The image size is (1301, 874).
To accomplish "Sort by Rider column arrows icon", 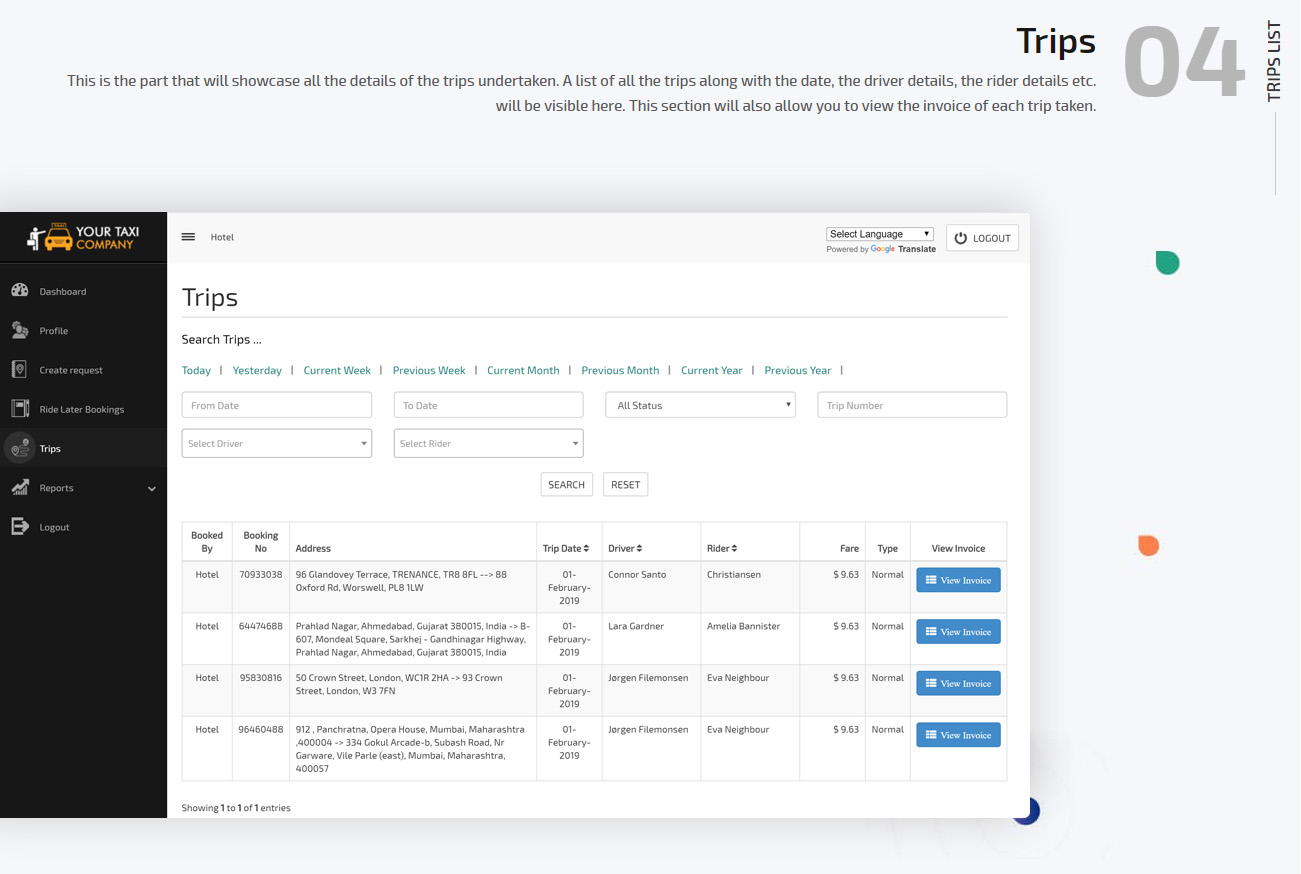I will (734, 548).
